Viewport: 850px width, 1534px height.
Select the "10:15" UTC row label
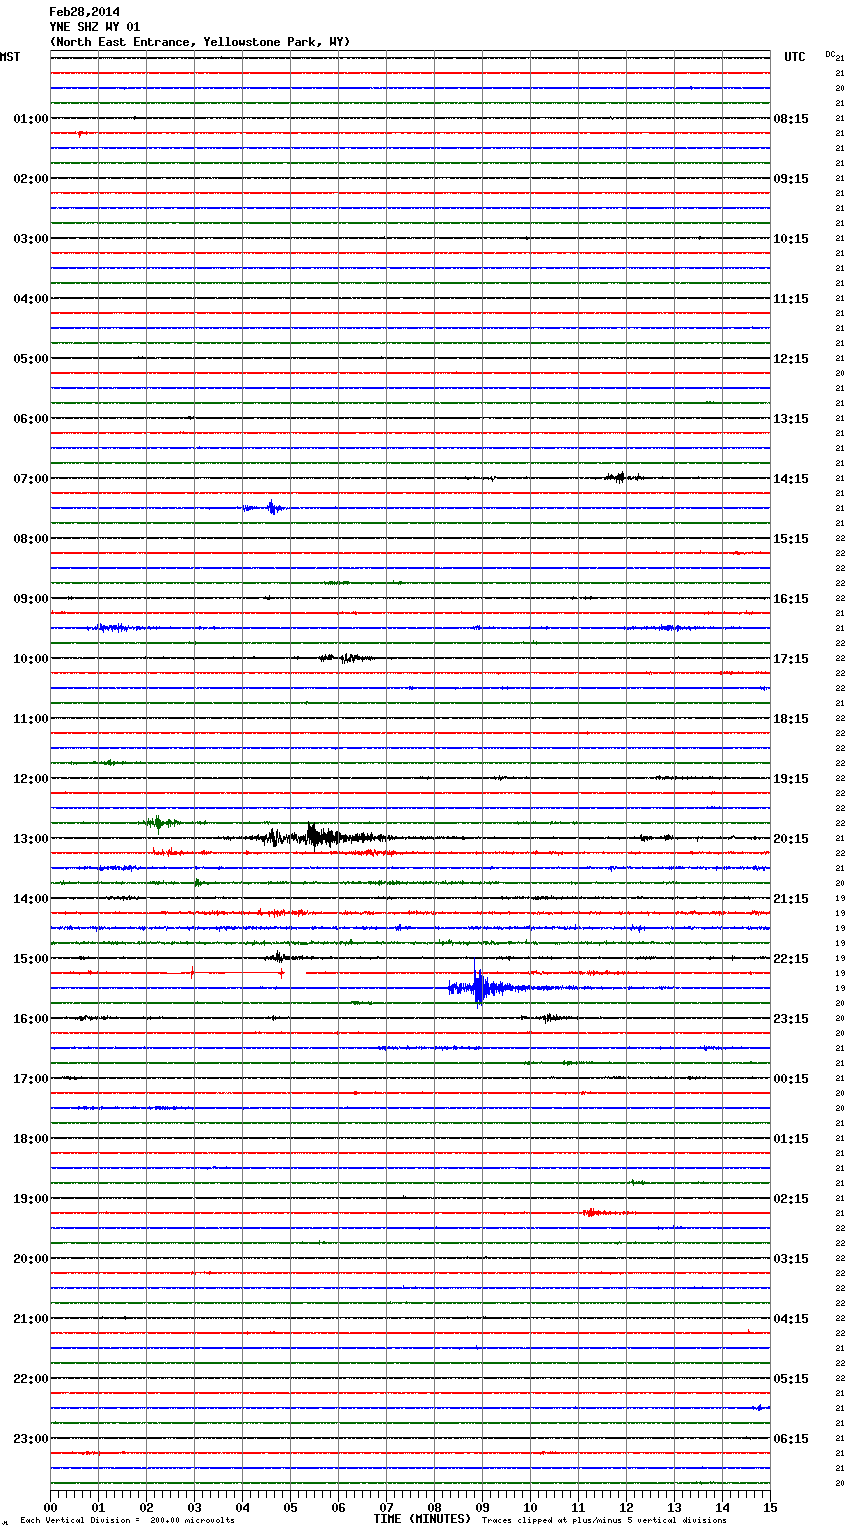(791, 239)
